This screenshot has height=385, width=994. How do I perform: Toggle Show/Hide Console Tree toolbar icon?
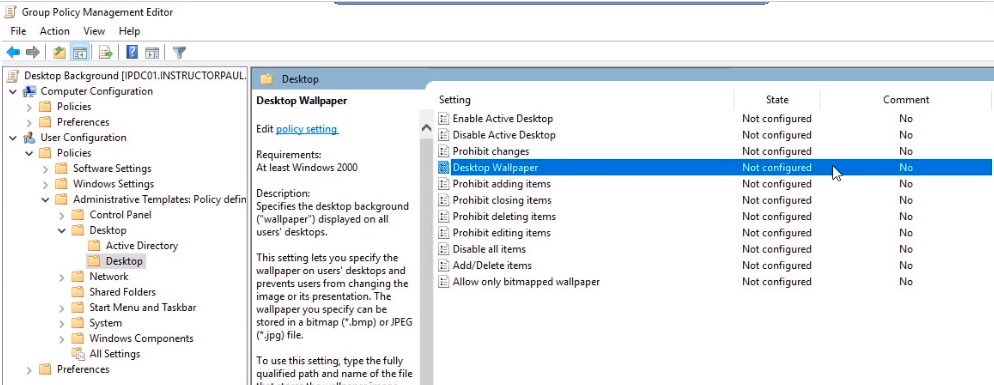(x=79, y=53)
